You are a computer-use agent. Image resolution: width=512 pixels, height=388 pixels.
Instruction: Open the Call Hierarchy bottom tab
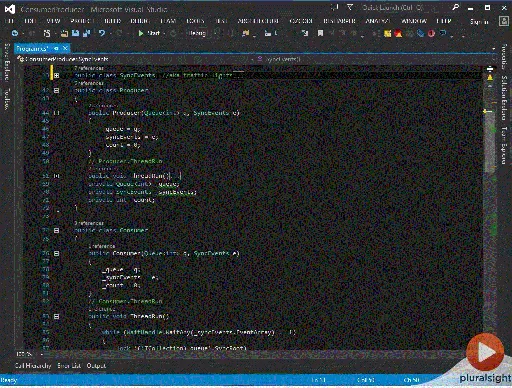coord(33,366)
